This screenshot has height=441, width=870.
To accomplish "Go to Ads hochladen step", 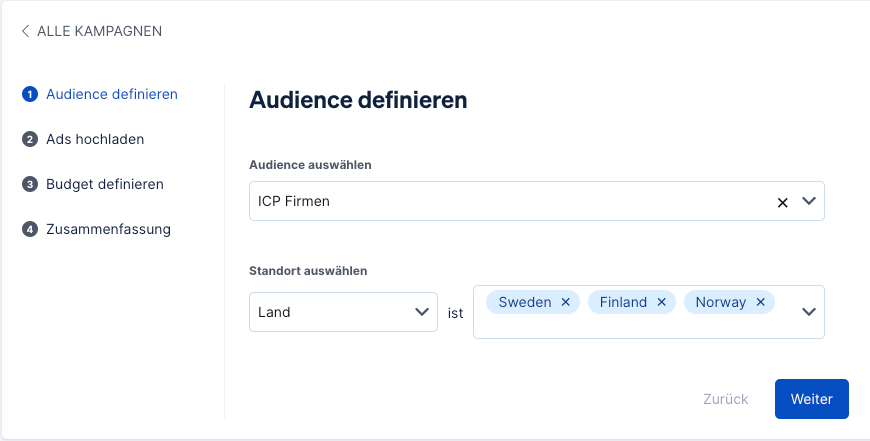I will [95, 139].
